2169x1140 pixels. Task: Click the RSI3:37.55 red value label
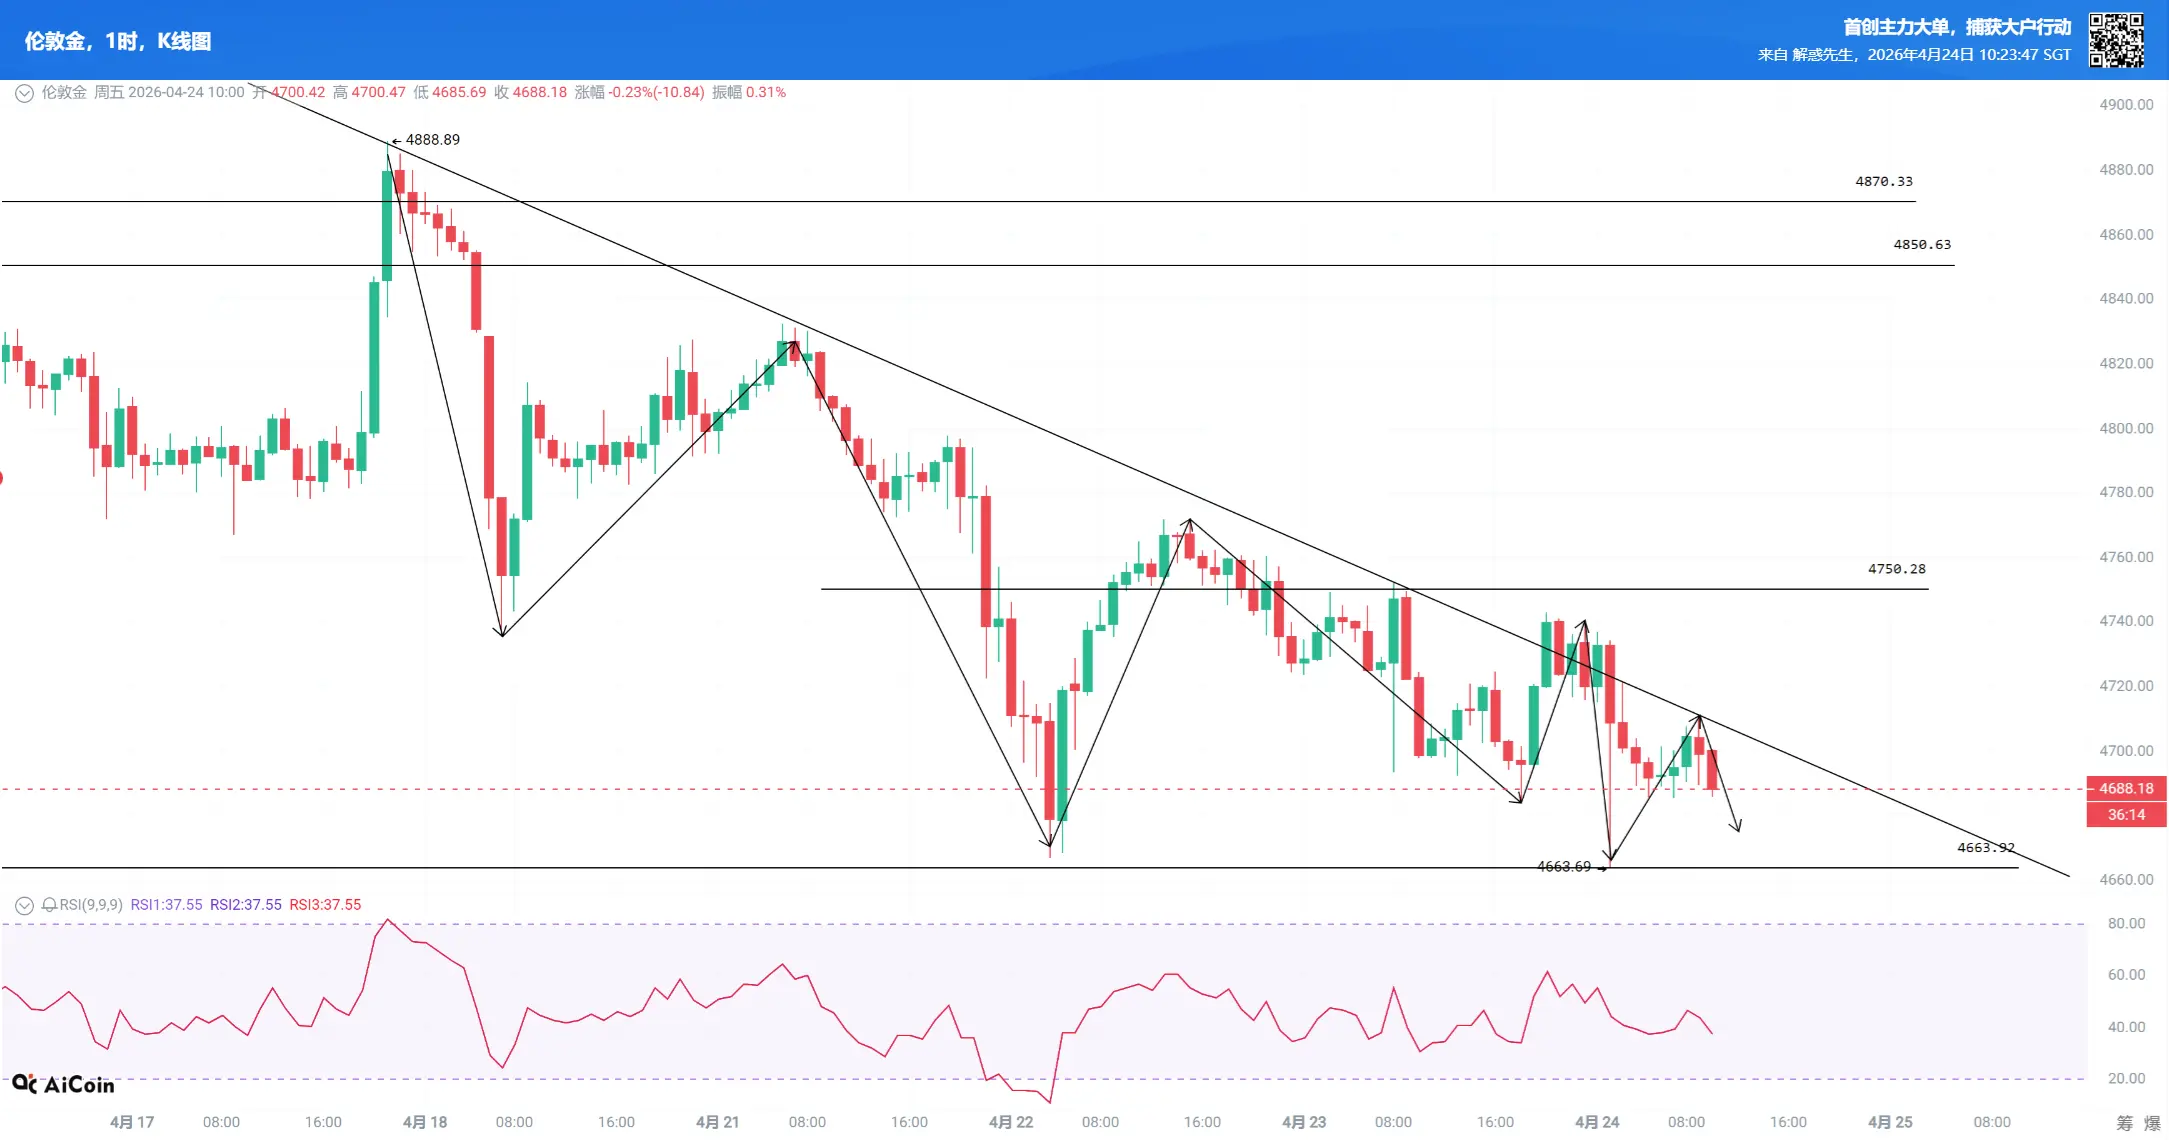(325, 905)
